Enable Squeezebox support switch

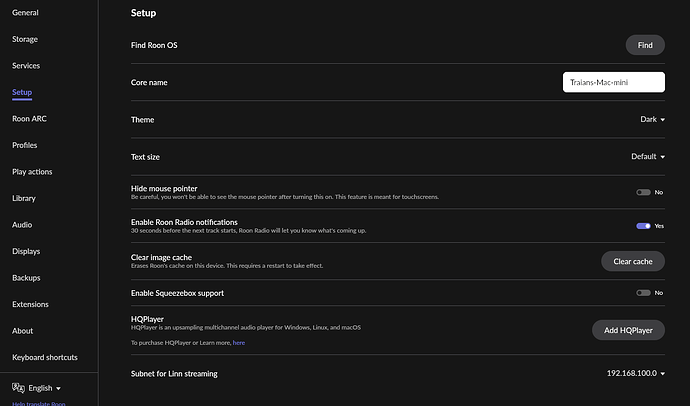pos(643,293)
